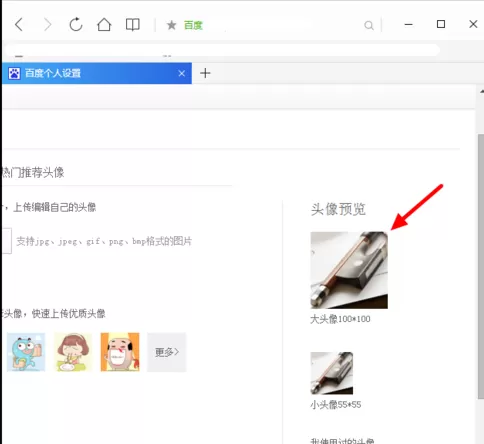
Task: Click the 百度 site label in address bar
Action: (193, 25)
